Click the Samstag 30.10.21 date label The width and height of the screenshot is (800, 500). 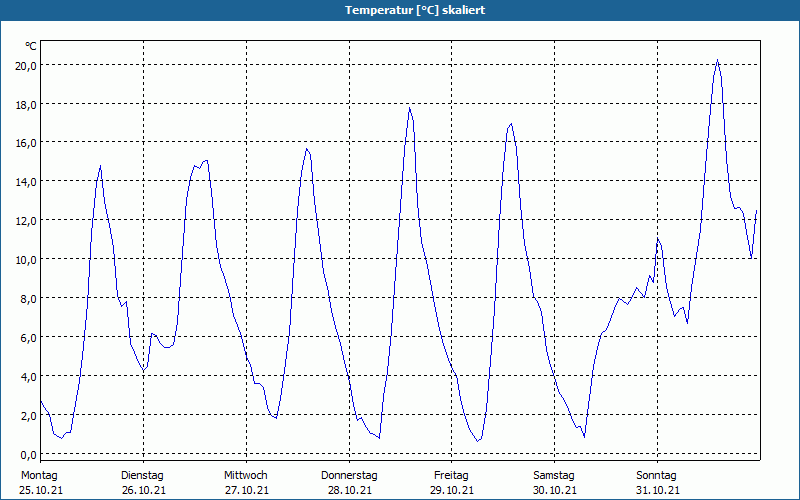click(x=555, y=483)
